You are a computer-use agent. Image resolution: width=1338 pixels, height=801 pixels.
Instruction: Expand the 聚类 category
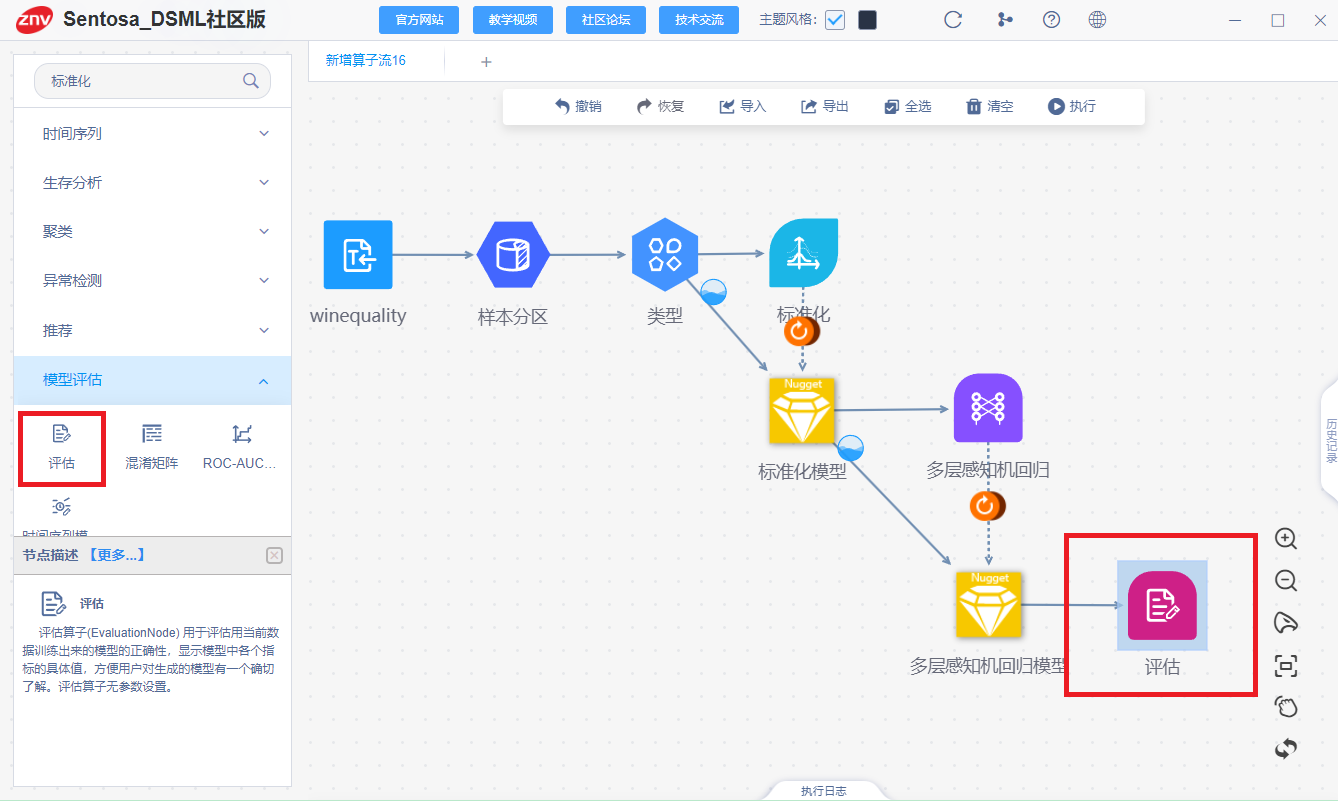152,231
